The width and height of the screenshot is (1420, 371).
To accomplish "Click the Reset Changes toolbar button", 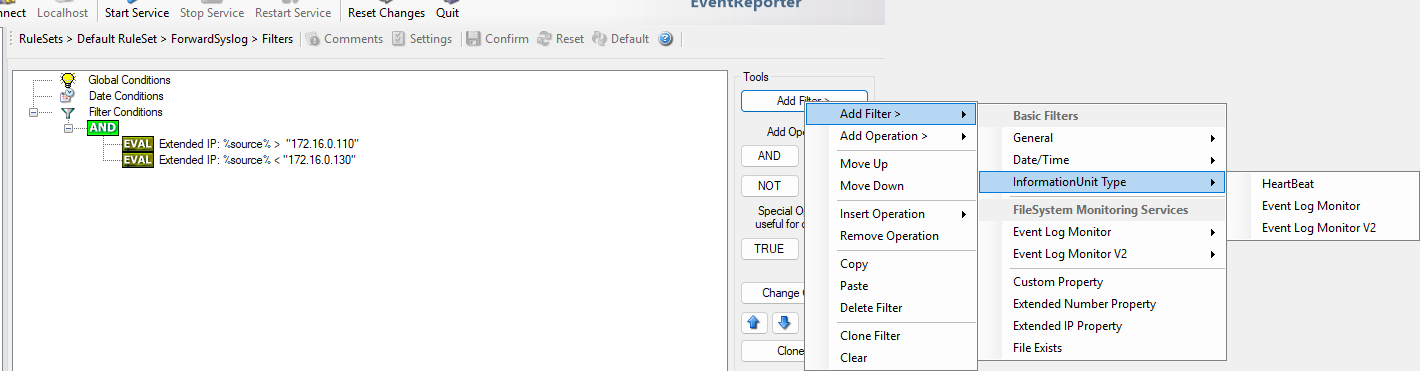I will click(386, 13).
